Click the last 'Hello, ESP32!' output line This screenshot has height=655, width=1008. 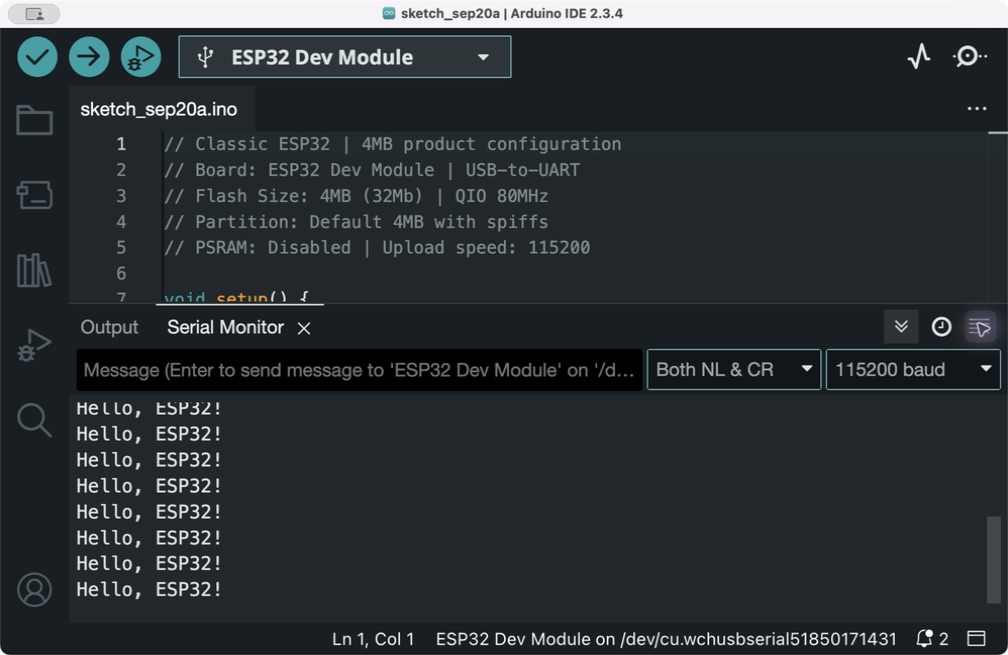149,589
